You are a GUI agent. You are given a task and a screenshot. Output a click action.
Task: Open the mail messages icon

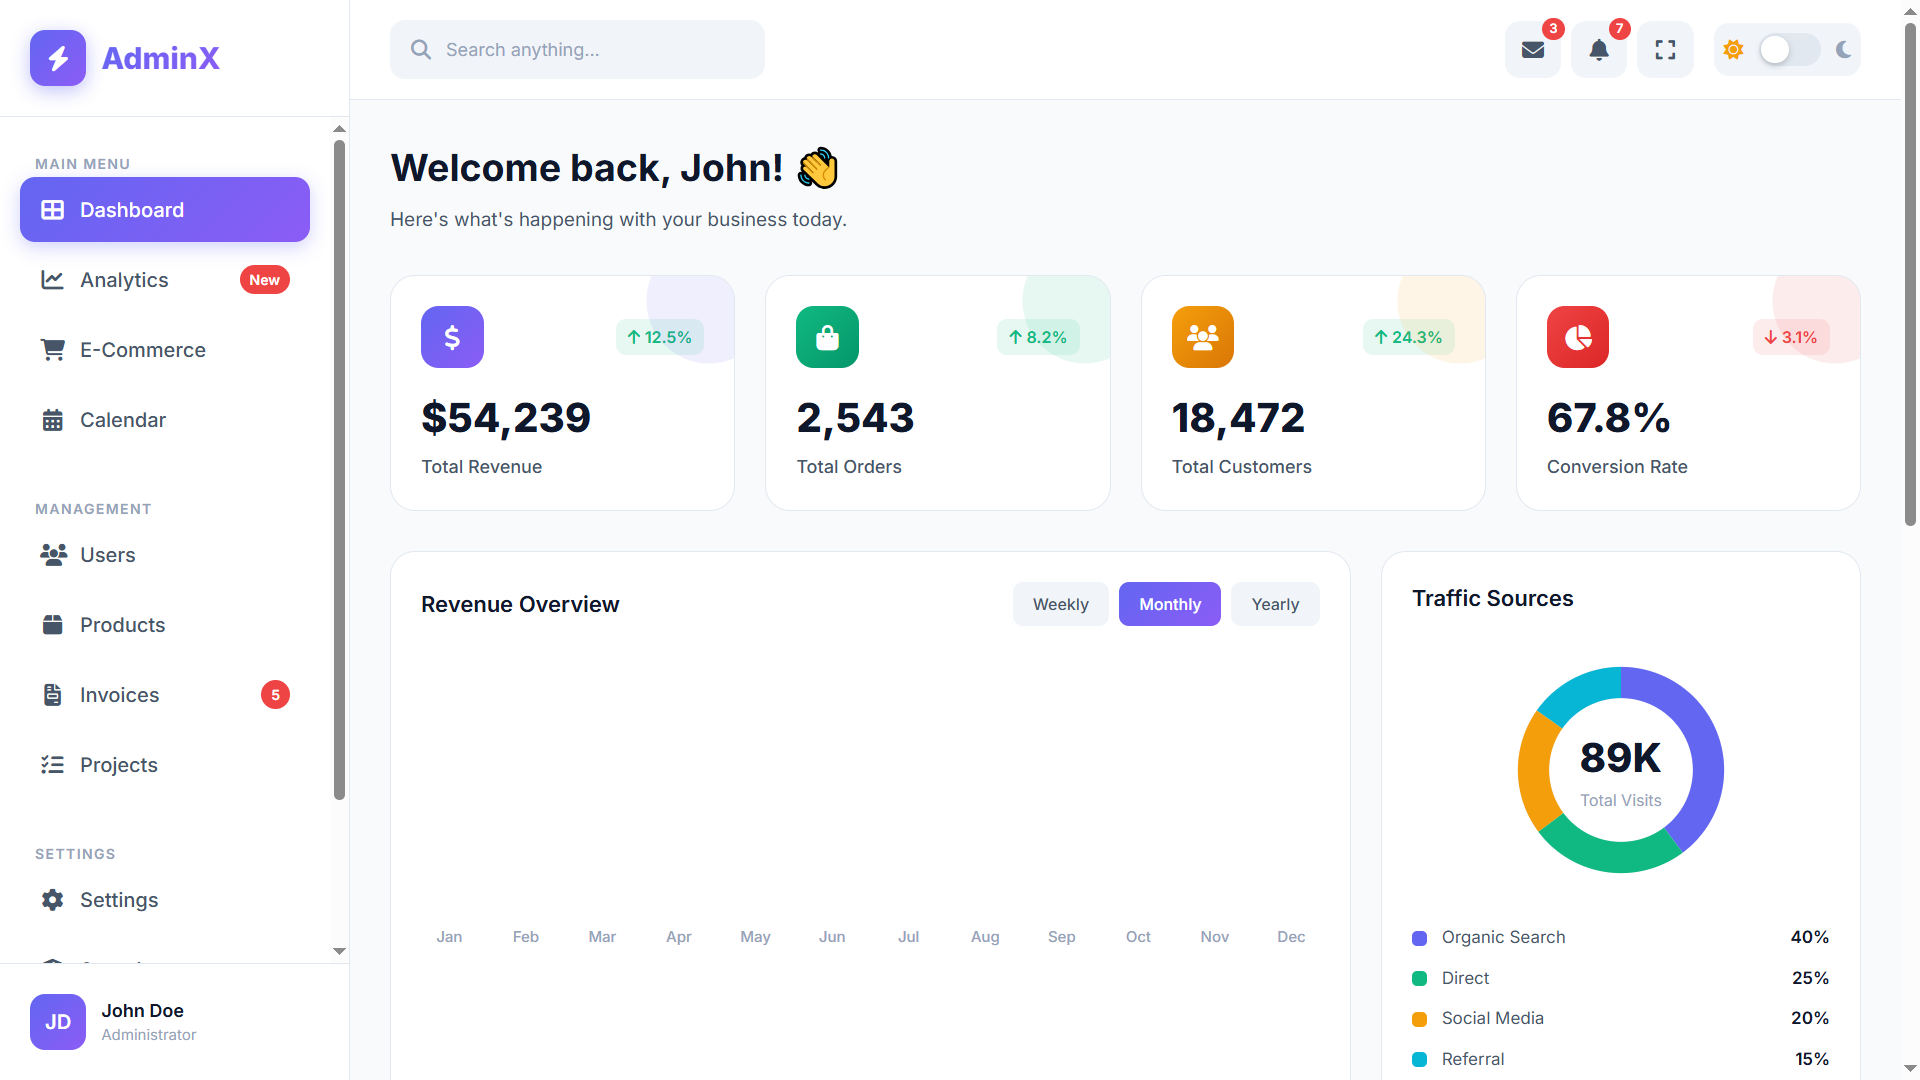1533,50
